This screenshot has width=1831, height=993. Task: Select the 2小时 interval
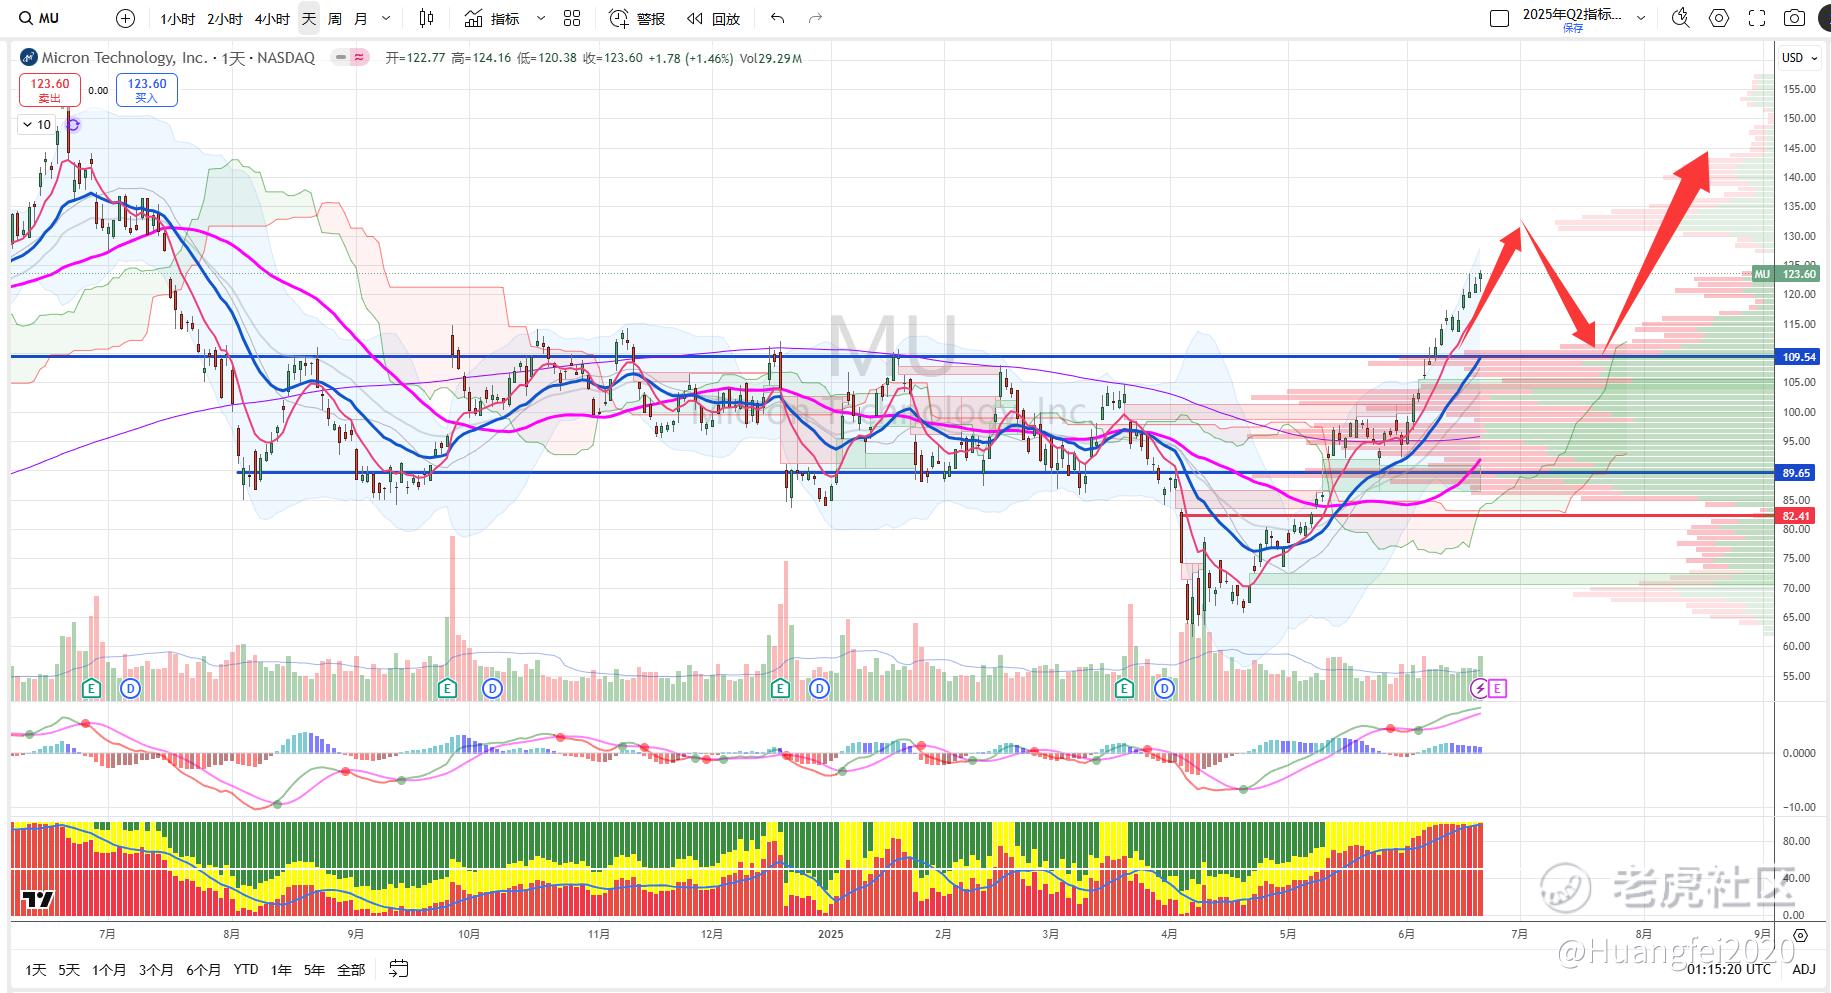(x=225, y=18)
